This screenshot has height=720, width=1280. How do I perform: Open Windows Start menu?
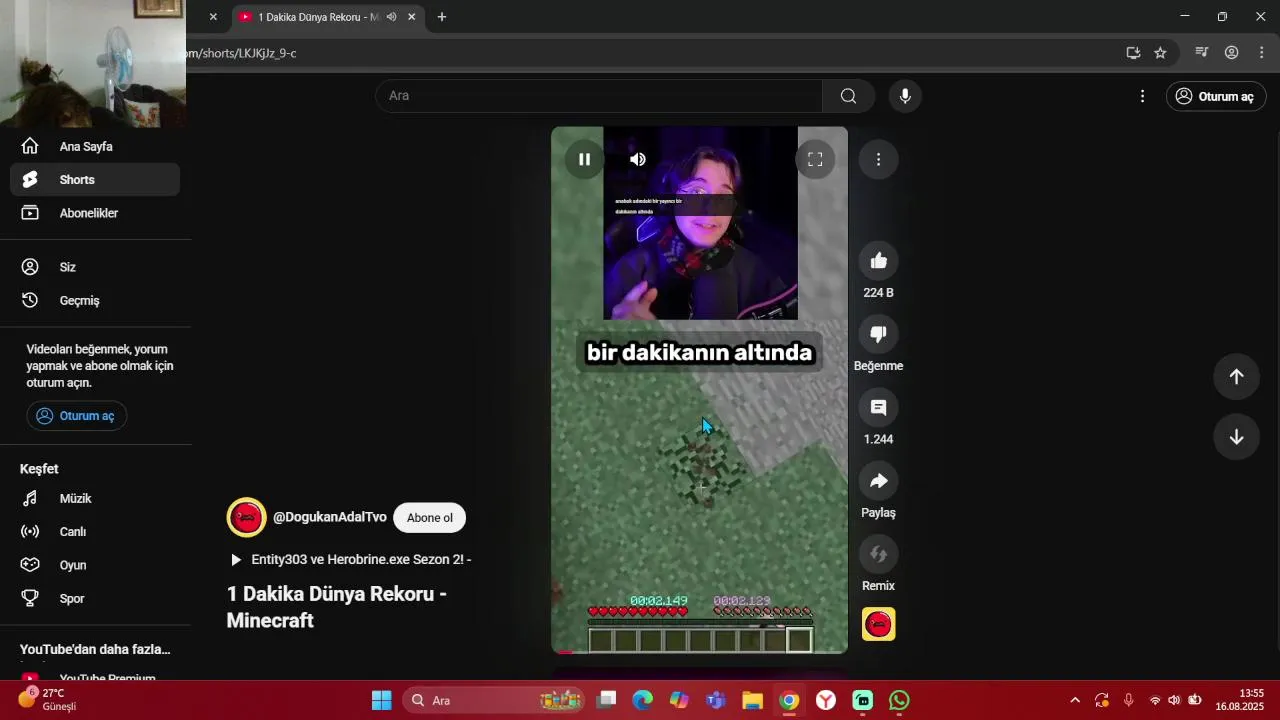pos(382,700)
